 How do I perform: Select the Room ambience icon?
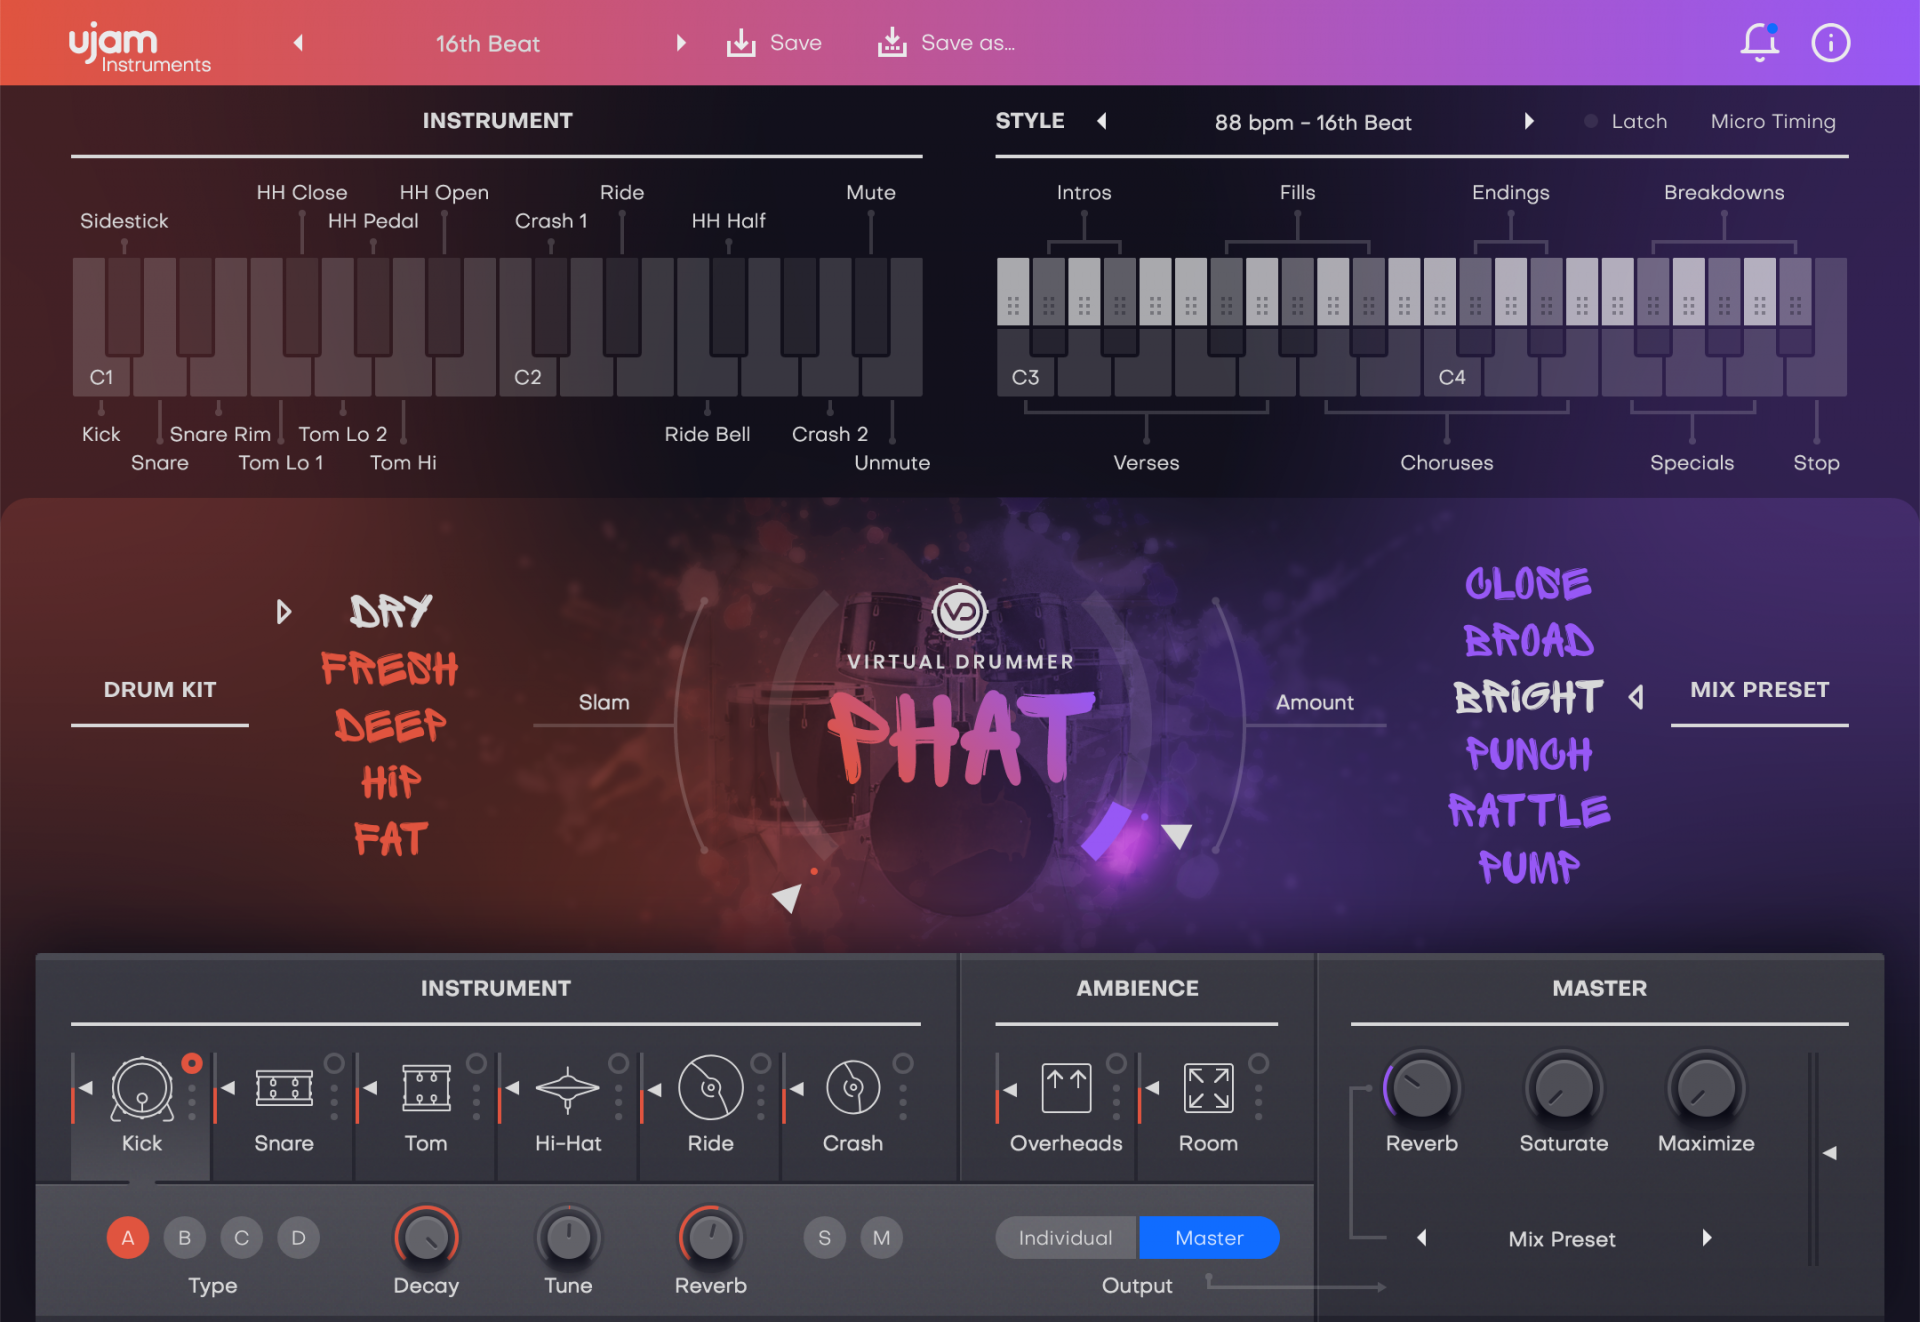coord(1208,1088)
